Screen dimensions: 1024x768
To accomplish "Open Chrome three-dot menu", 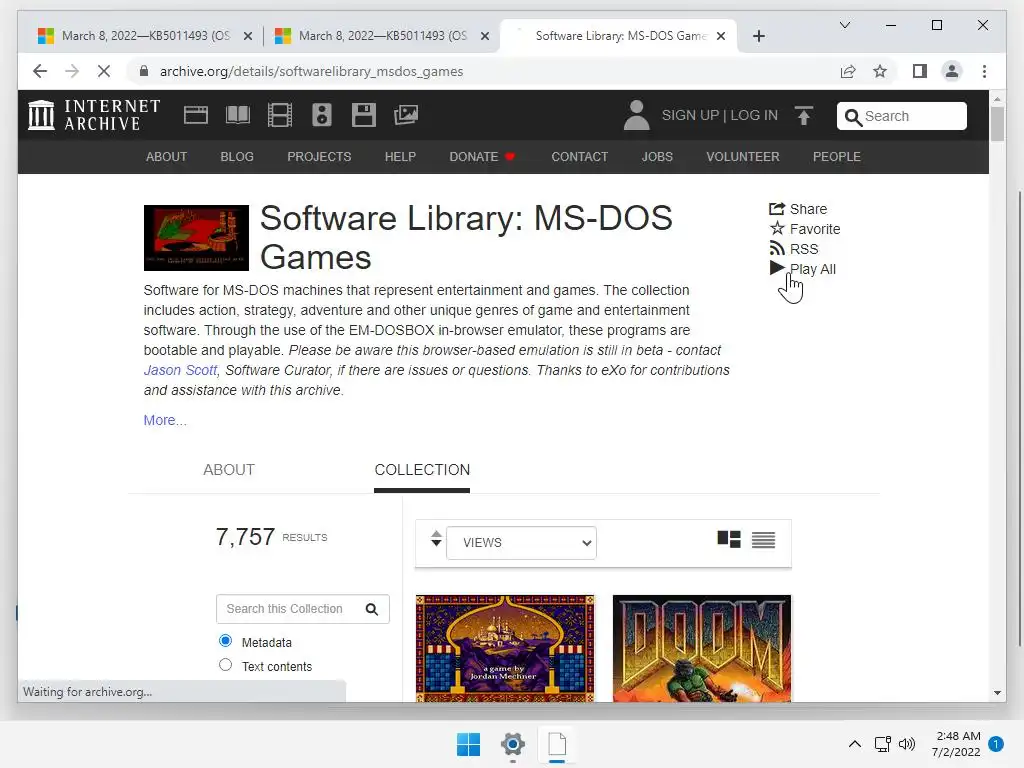I will click(x=984, y=71).
